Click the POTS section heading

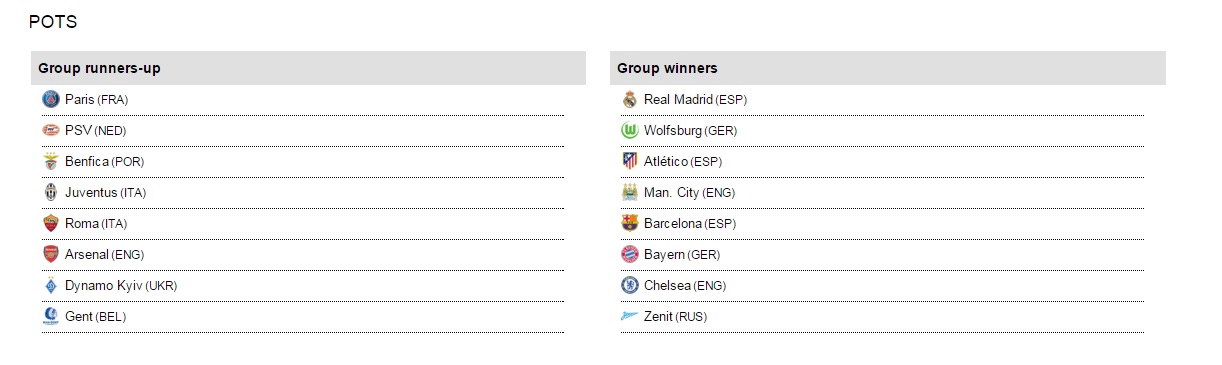(x=53, y=22)
